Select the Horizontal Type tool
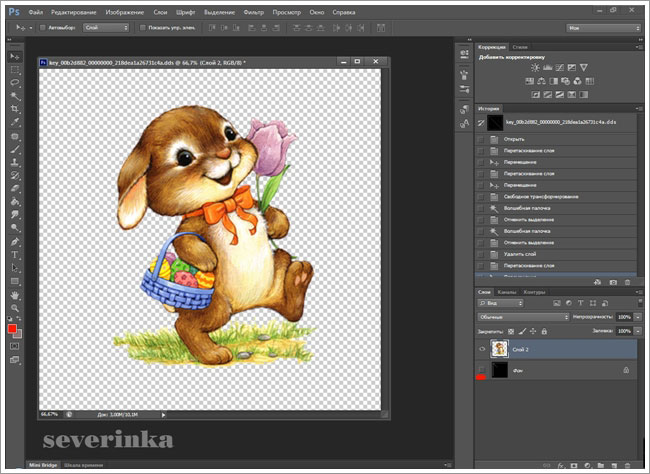The width and height of the screenshot is (650, 474). (x=14, y=254)
